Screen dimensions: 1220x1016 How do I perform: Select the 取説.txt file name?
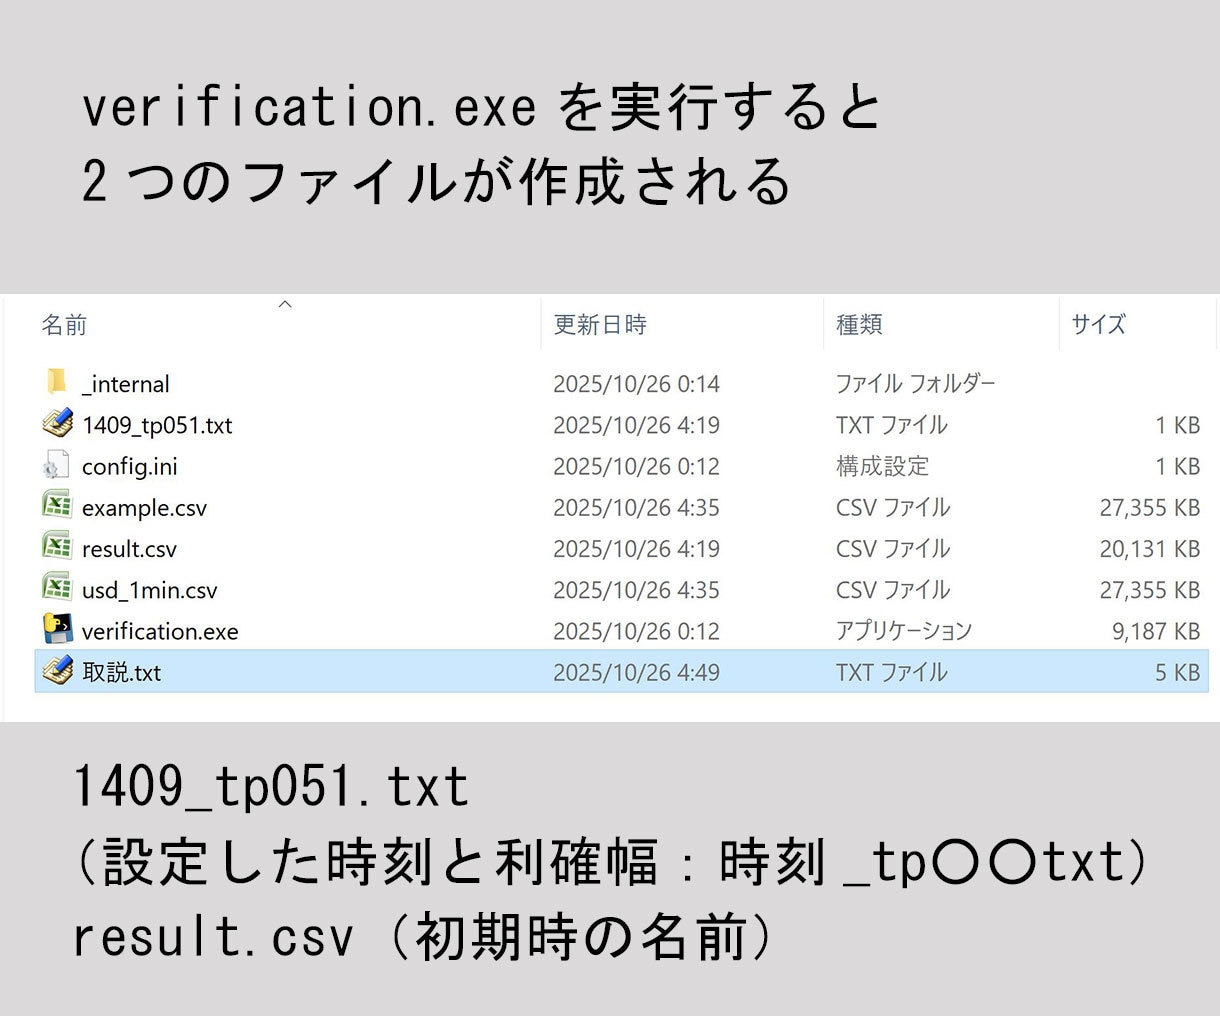[121, 672]
